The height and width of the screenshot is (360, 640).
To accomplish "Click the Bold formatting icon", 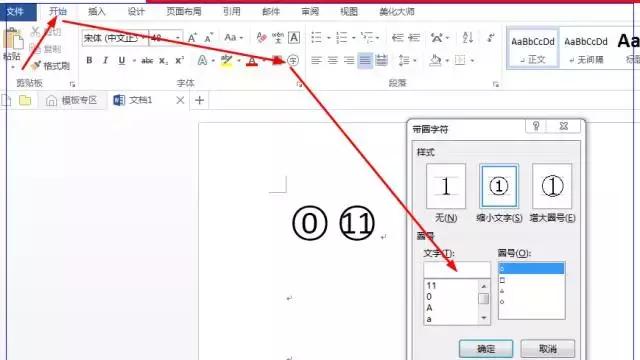I will pyautogui.click(x=89, y=60).
